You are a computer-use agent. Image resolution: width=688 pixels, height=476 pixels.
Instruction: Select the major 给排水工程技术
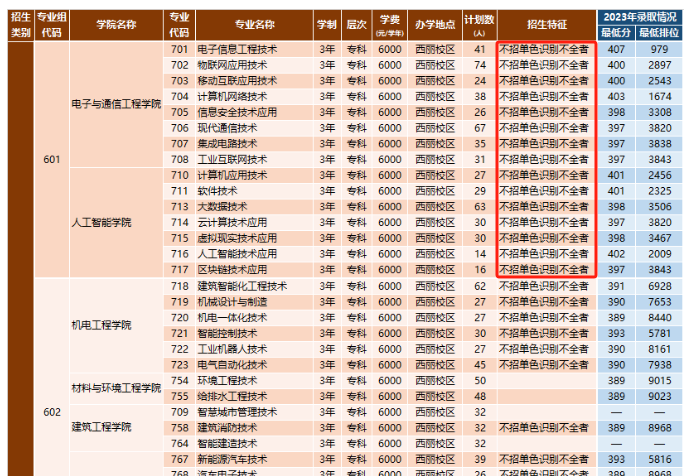pos(254,397)
